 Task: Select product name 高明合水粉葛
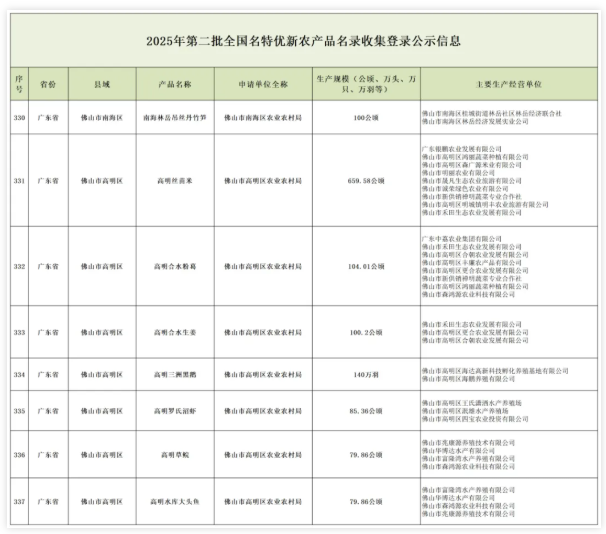coord(176,266)
